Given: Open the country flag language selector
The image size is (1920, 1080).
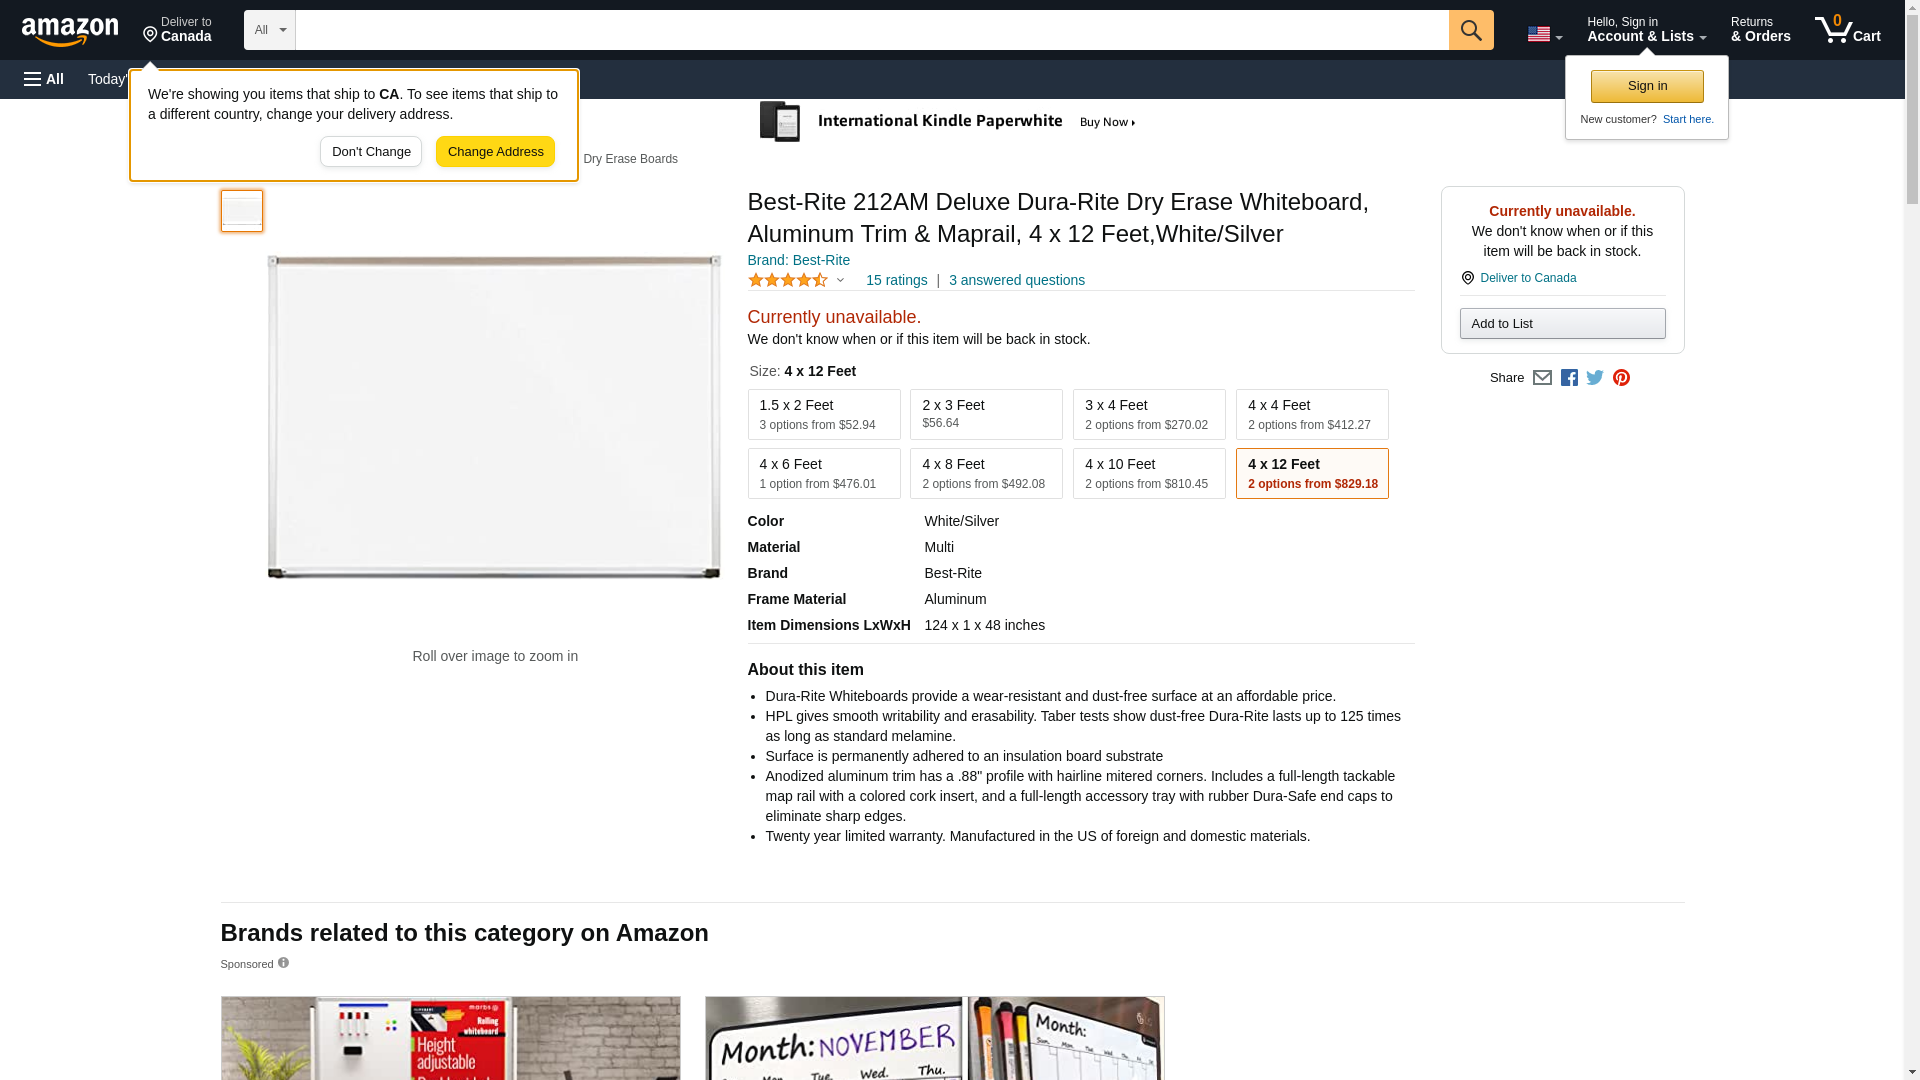Looking at the screenshot, I should [1544, 34].
